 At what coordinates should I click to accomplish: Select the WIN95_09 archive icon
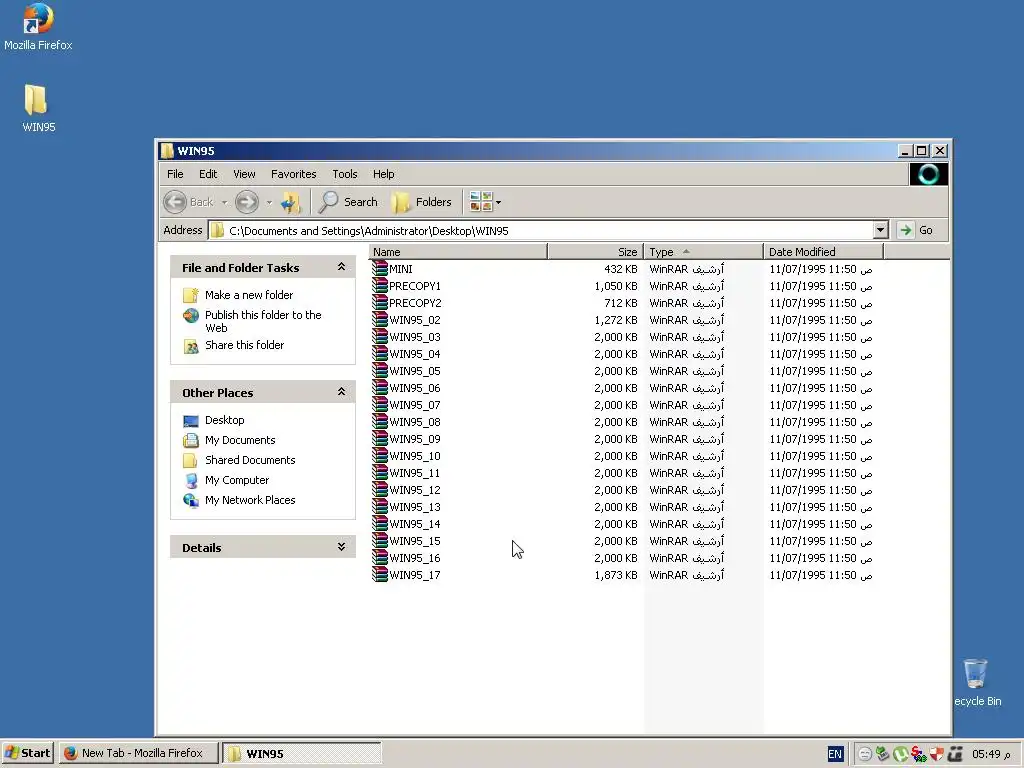click(x=379, y=439)
